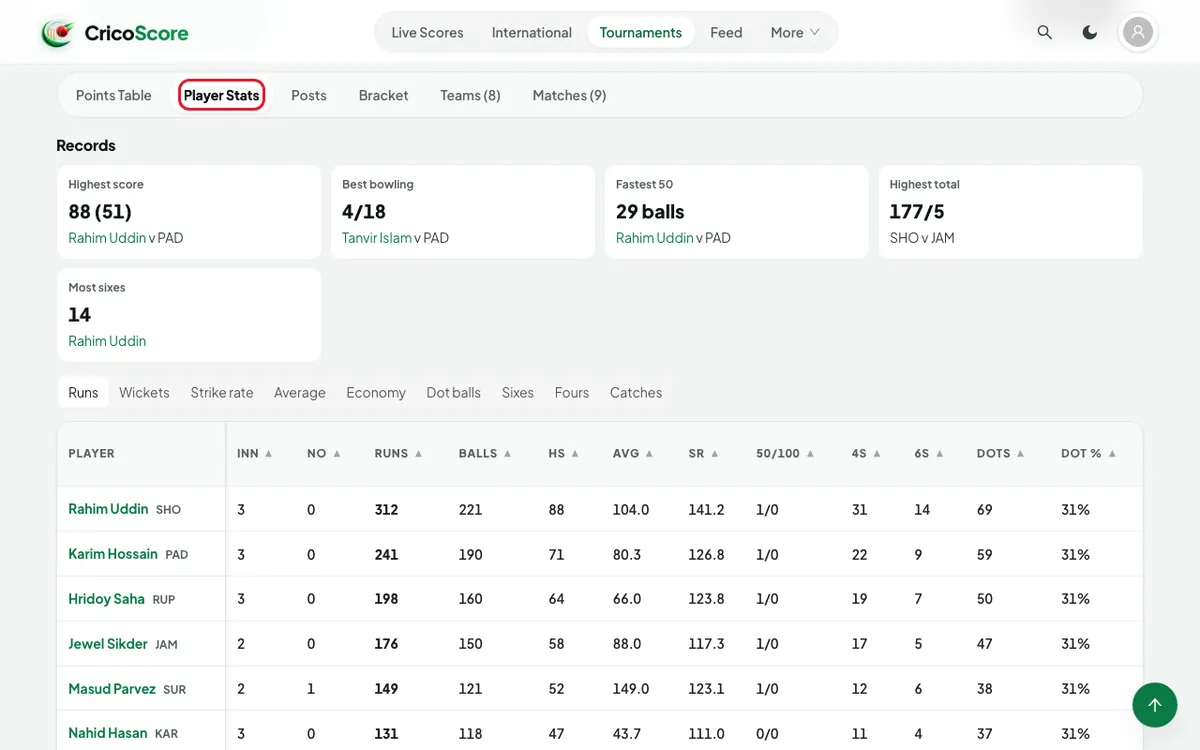Go to Live Scores
Viewport: 1200px width, 750px height.
427,32
